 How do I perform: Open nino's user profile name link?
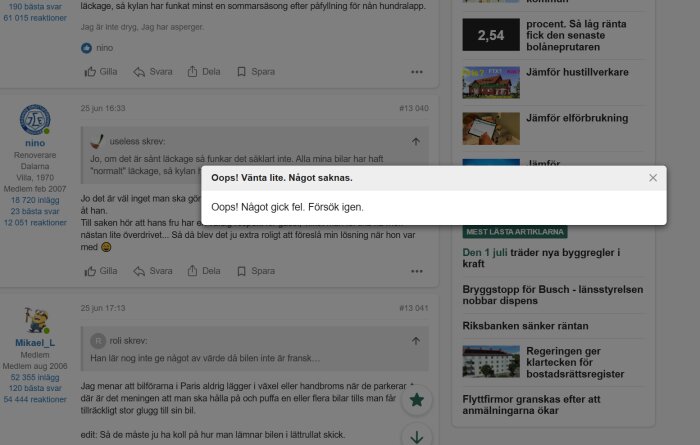pyautogui.click(x=35, y=143)
